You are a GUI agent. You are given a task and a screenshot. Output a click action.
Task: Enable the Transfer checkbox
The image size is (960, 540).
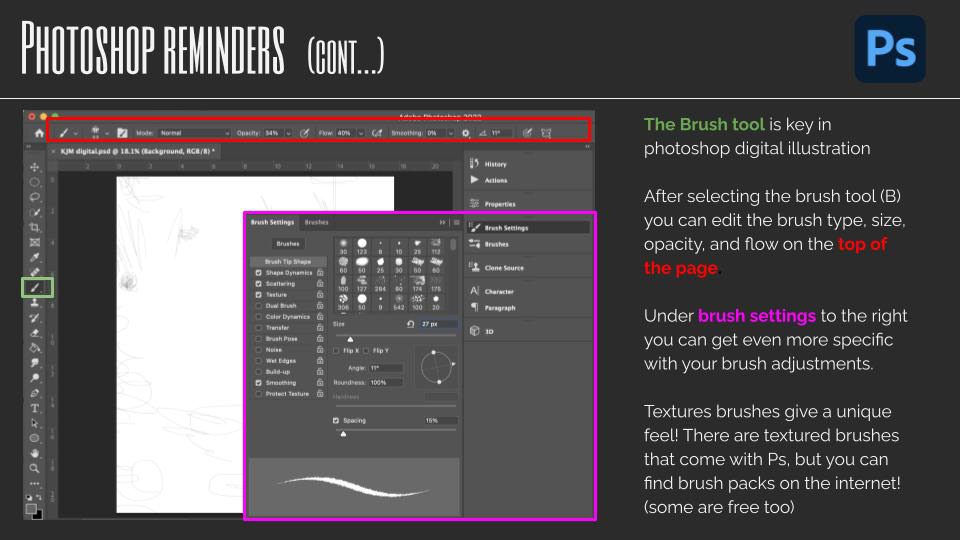(258, 328)
